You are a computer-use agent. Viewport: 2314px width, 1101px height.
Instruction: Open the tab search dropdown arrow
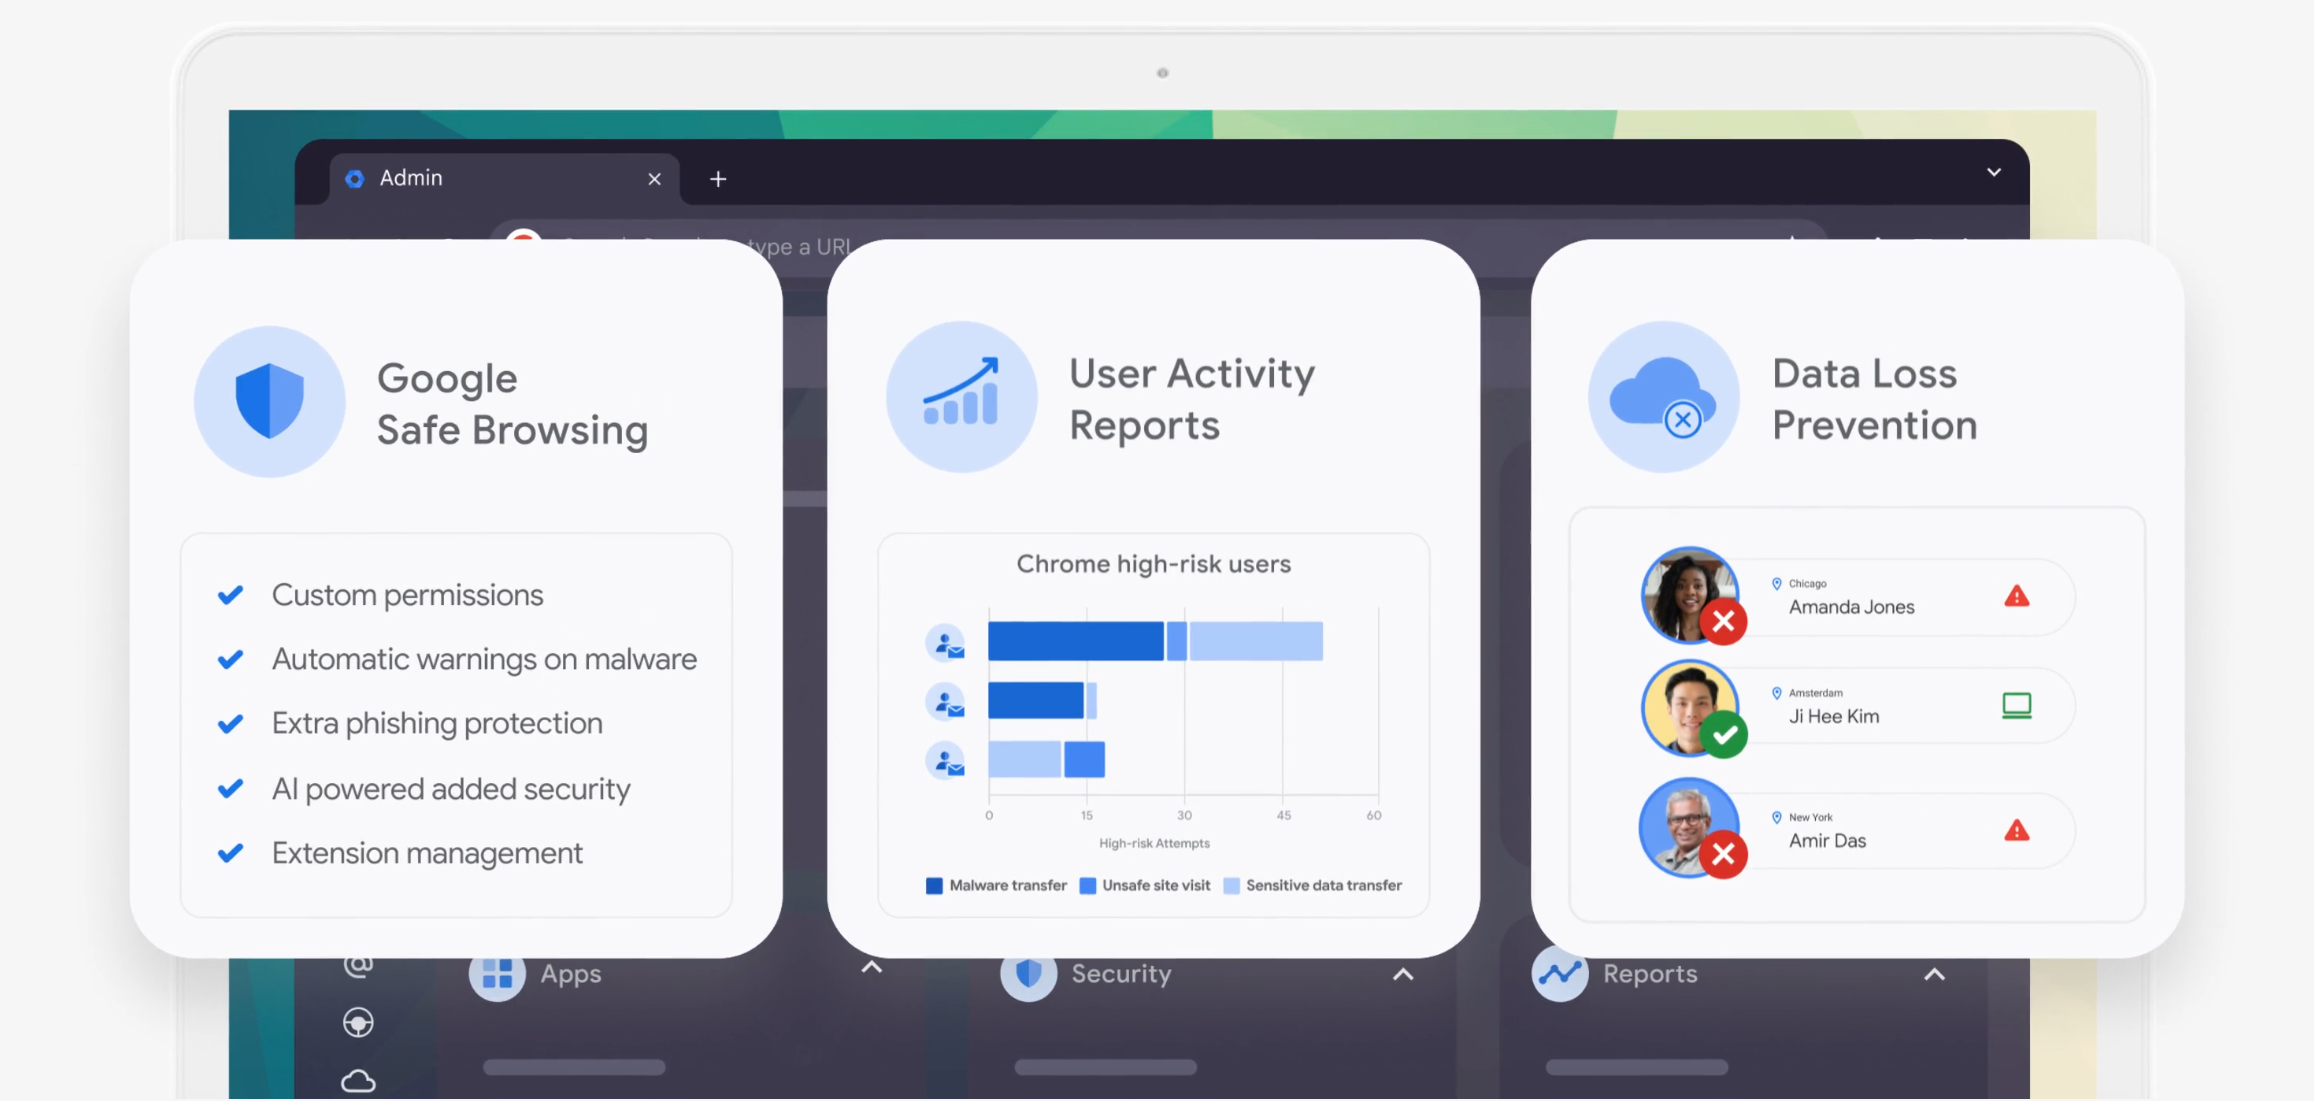pos(1994,172)
